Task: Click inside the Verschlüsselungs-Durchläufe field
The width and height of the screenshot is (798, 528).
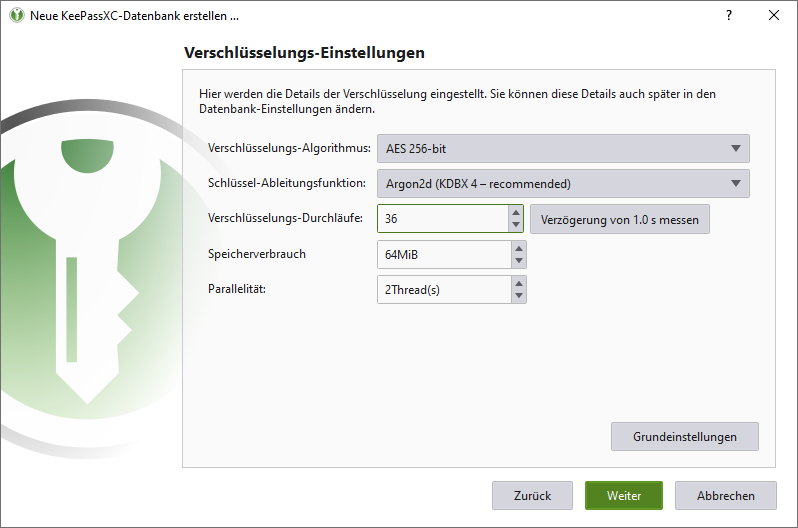Action: pyautogui.click(x=442, y=218)
